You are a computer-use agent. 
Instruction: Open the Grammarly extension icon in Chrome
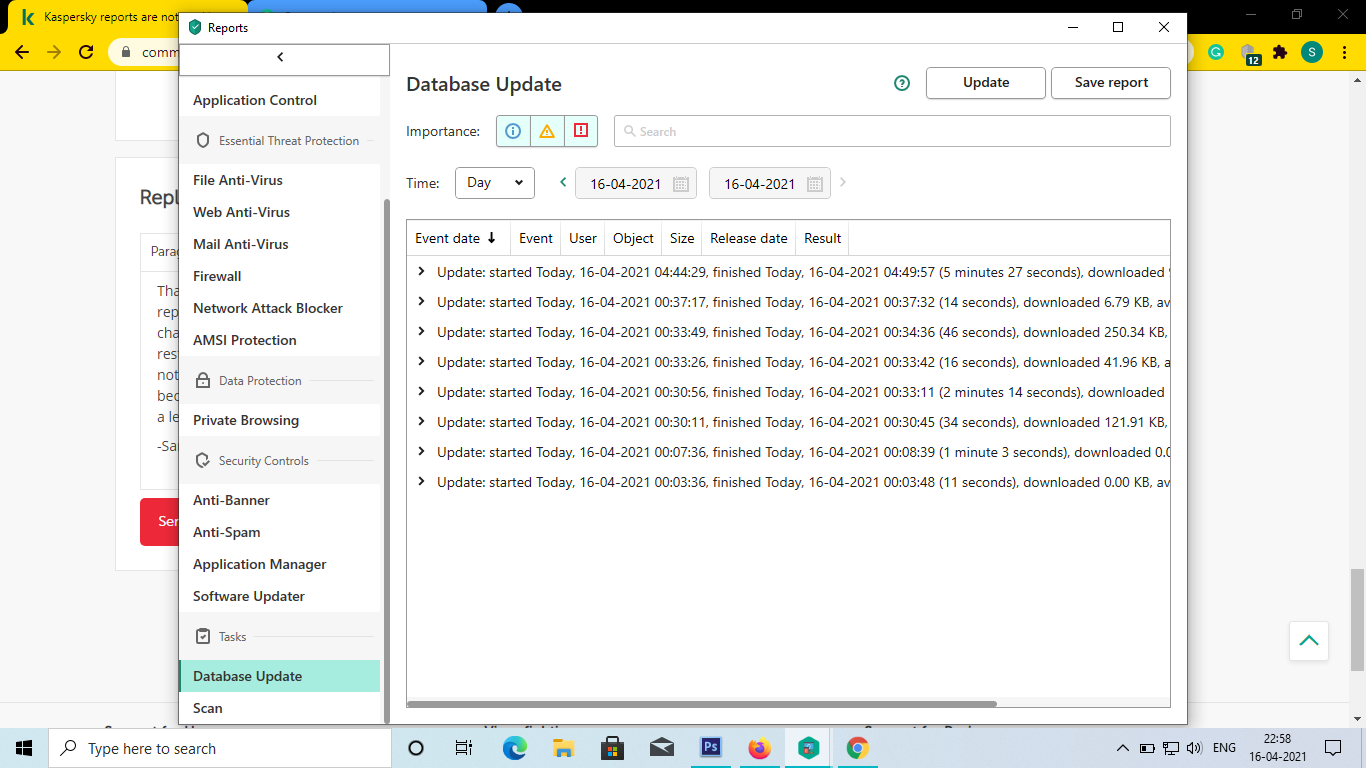point(1216,52)
